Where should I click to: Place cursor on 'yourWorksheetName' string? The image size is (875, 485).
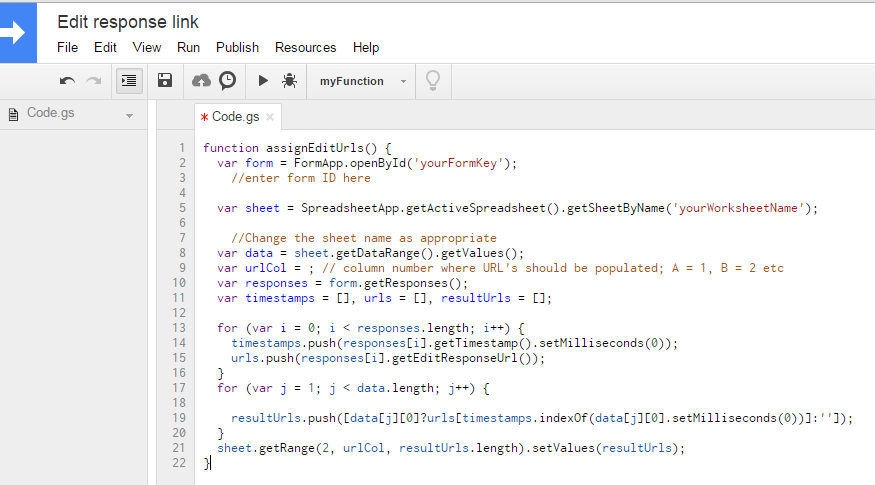click(x=738, y=208)
